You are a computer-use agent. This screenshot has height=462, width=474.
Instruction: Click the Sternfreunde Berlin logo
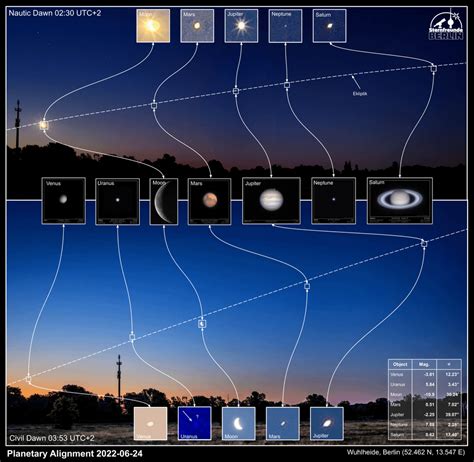446,26
